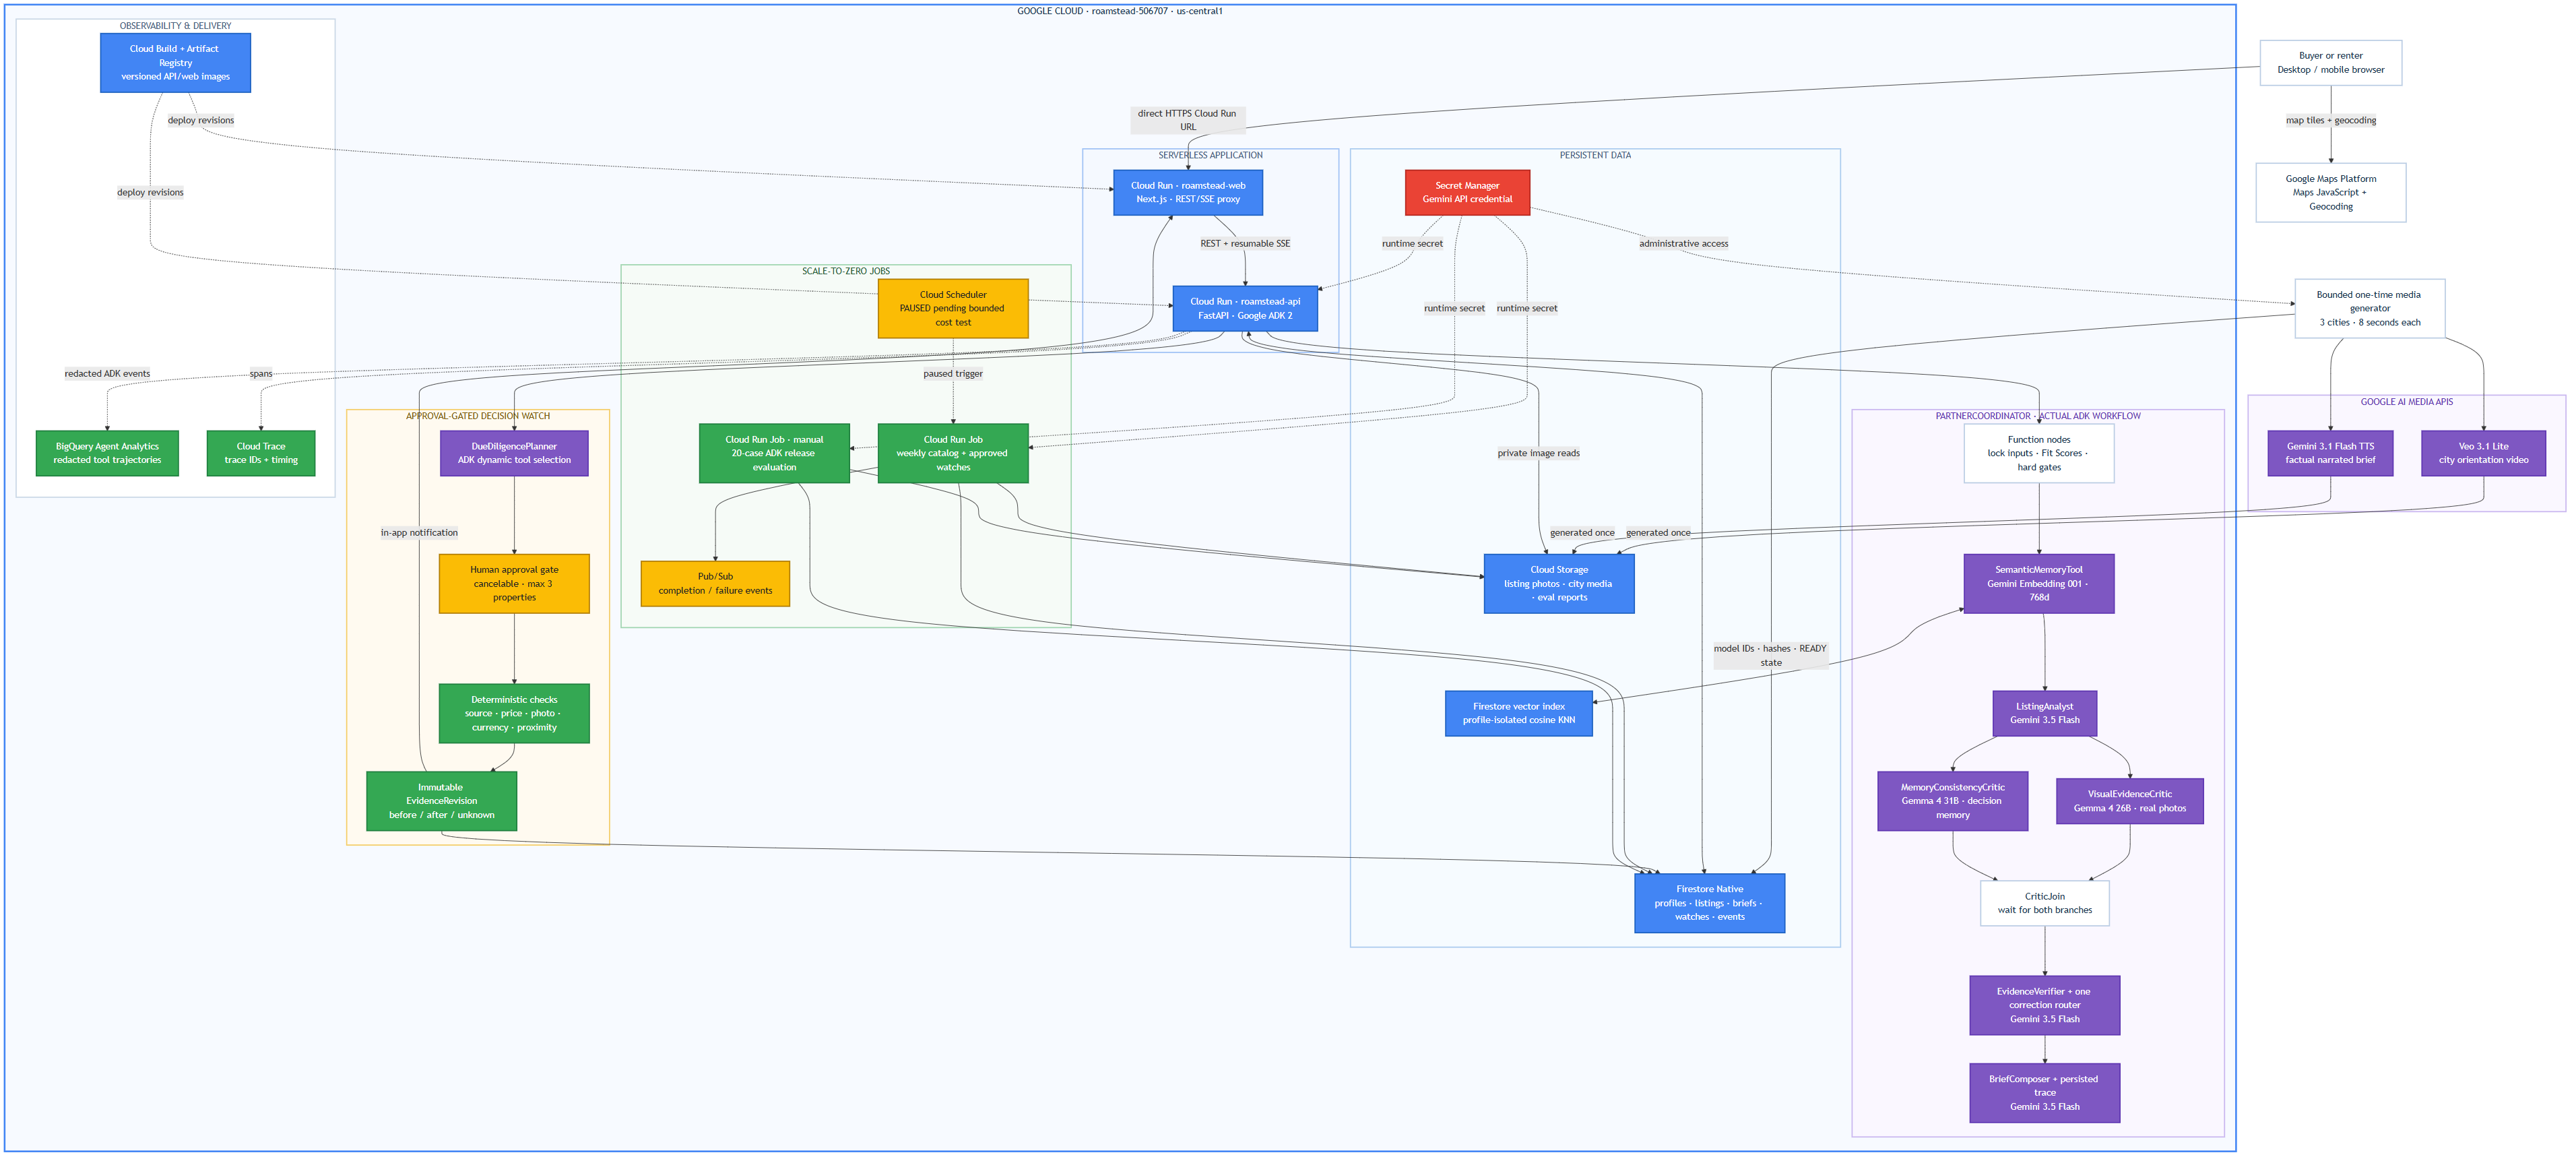
Task: Click the 'spans' edge label
Action: tap(261, 374)
